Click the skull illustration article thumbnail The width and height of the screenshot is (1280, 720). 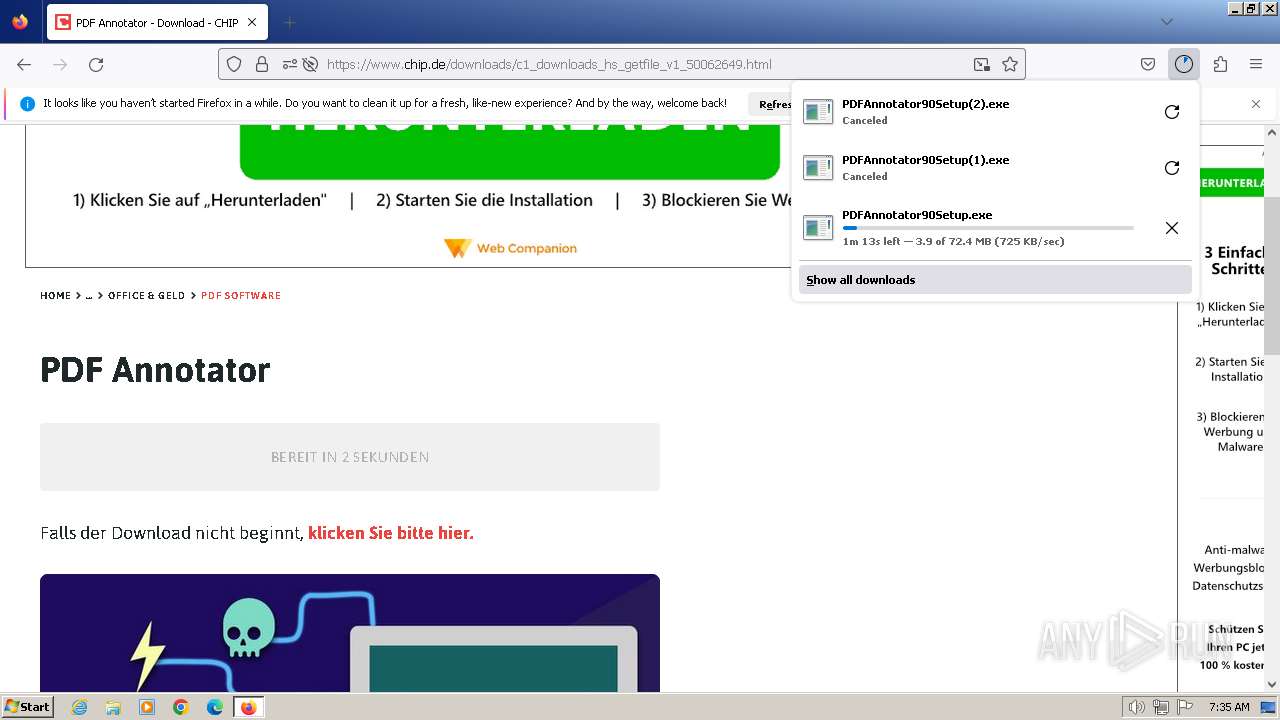pyautogui.click(x=350, y=633)
